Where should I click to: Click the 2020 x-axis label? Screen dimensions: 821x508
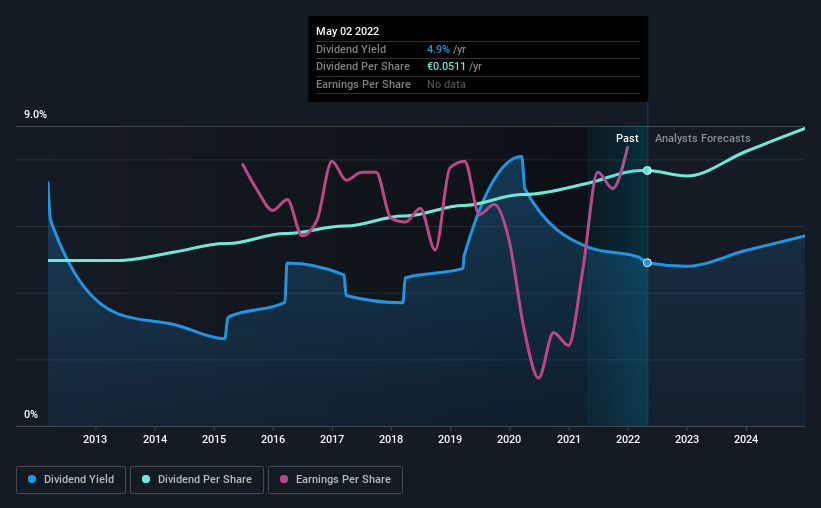509,439
